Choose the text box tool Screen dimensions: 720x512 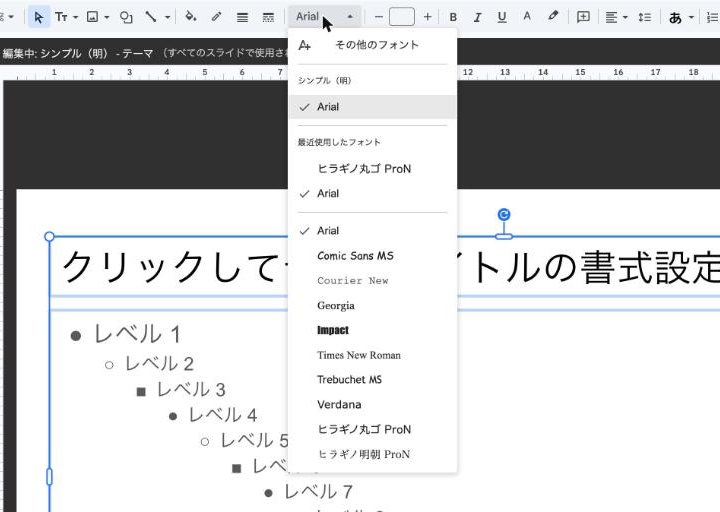(61, 17)
